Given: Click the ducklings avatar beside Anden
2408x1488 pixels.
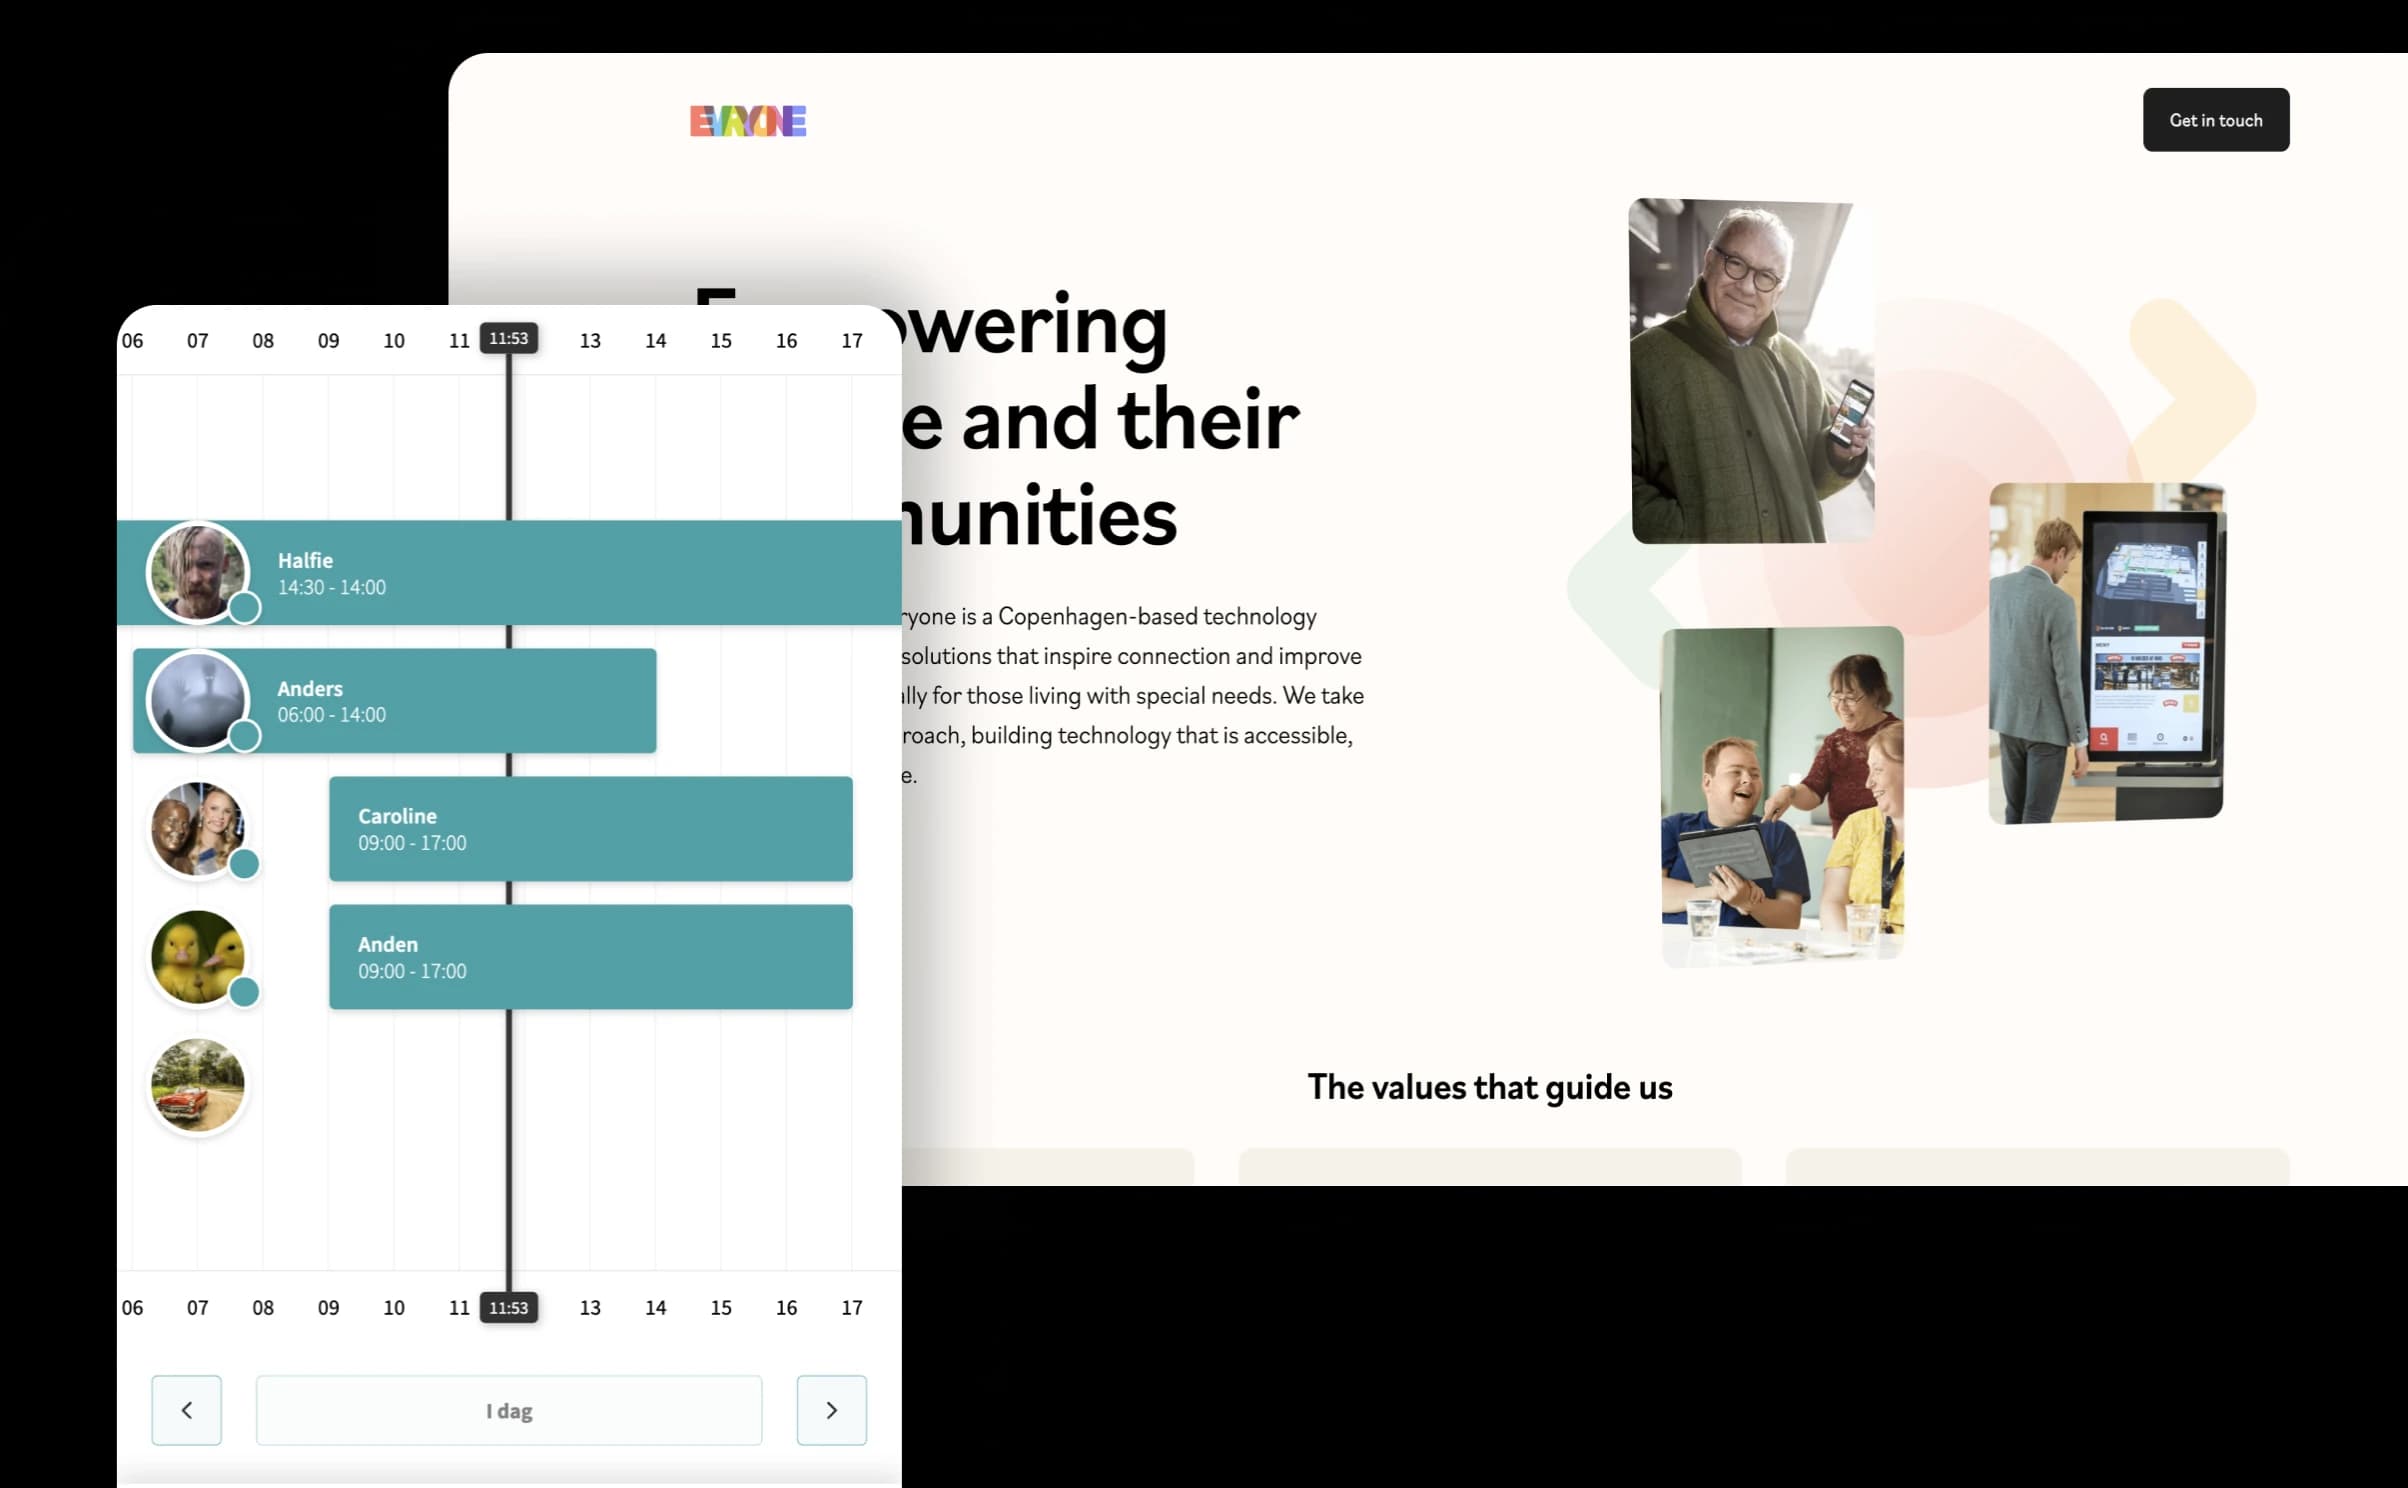Looking at the screenshot, I should coord(197,956).
